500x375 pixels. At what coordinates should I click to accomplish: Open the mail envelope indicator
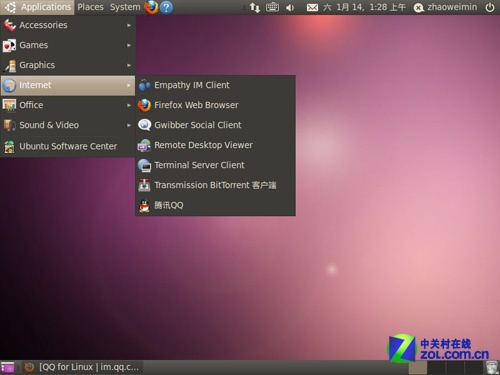point(312,7)
